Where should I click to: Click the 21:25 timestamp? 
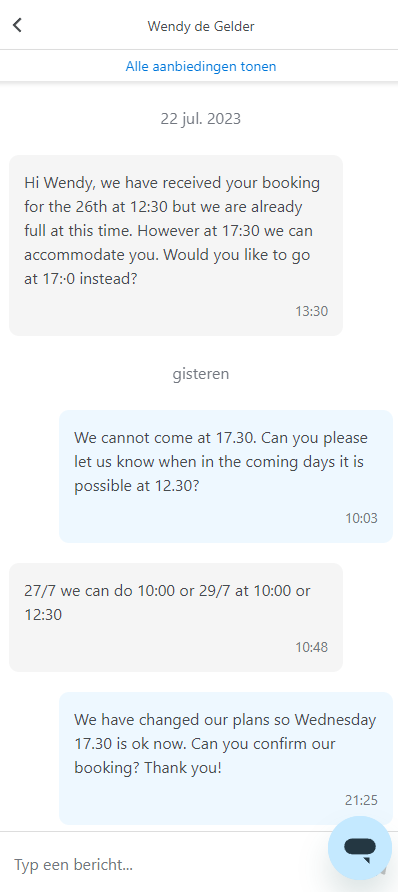(361, 800)
